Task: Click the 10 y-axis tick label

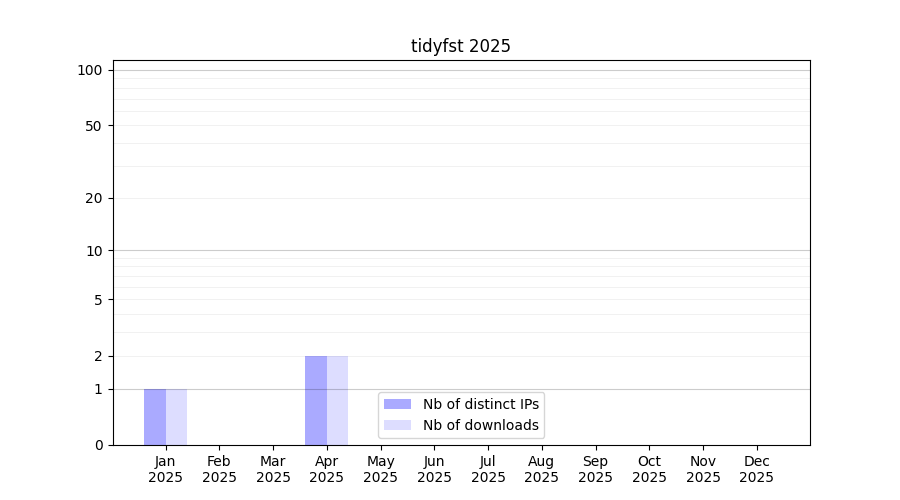Action: click(94, 251)
